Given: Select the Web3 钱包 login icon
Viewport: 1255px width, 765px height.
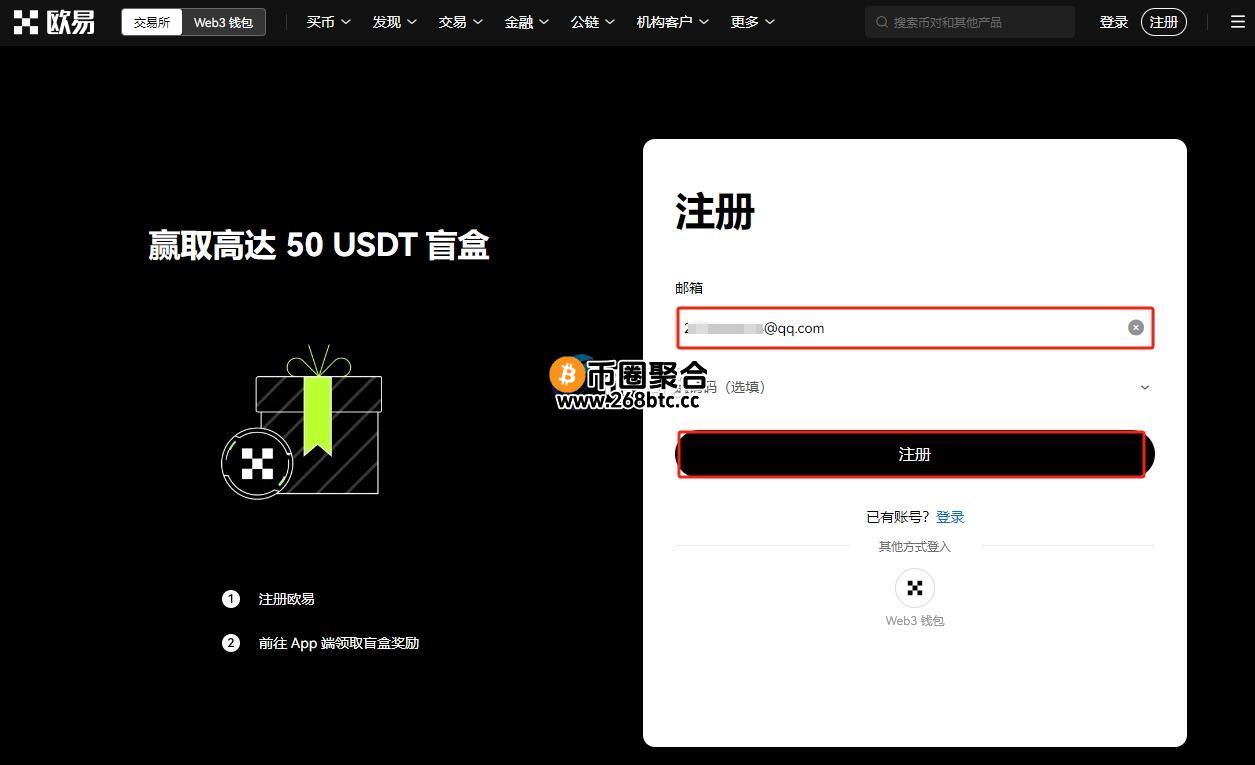Looking at the screenshot, I should click(913, 588).
